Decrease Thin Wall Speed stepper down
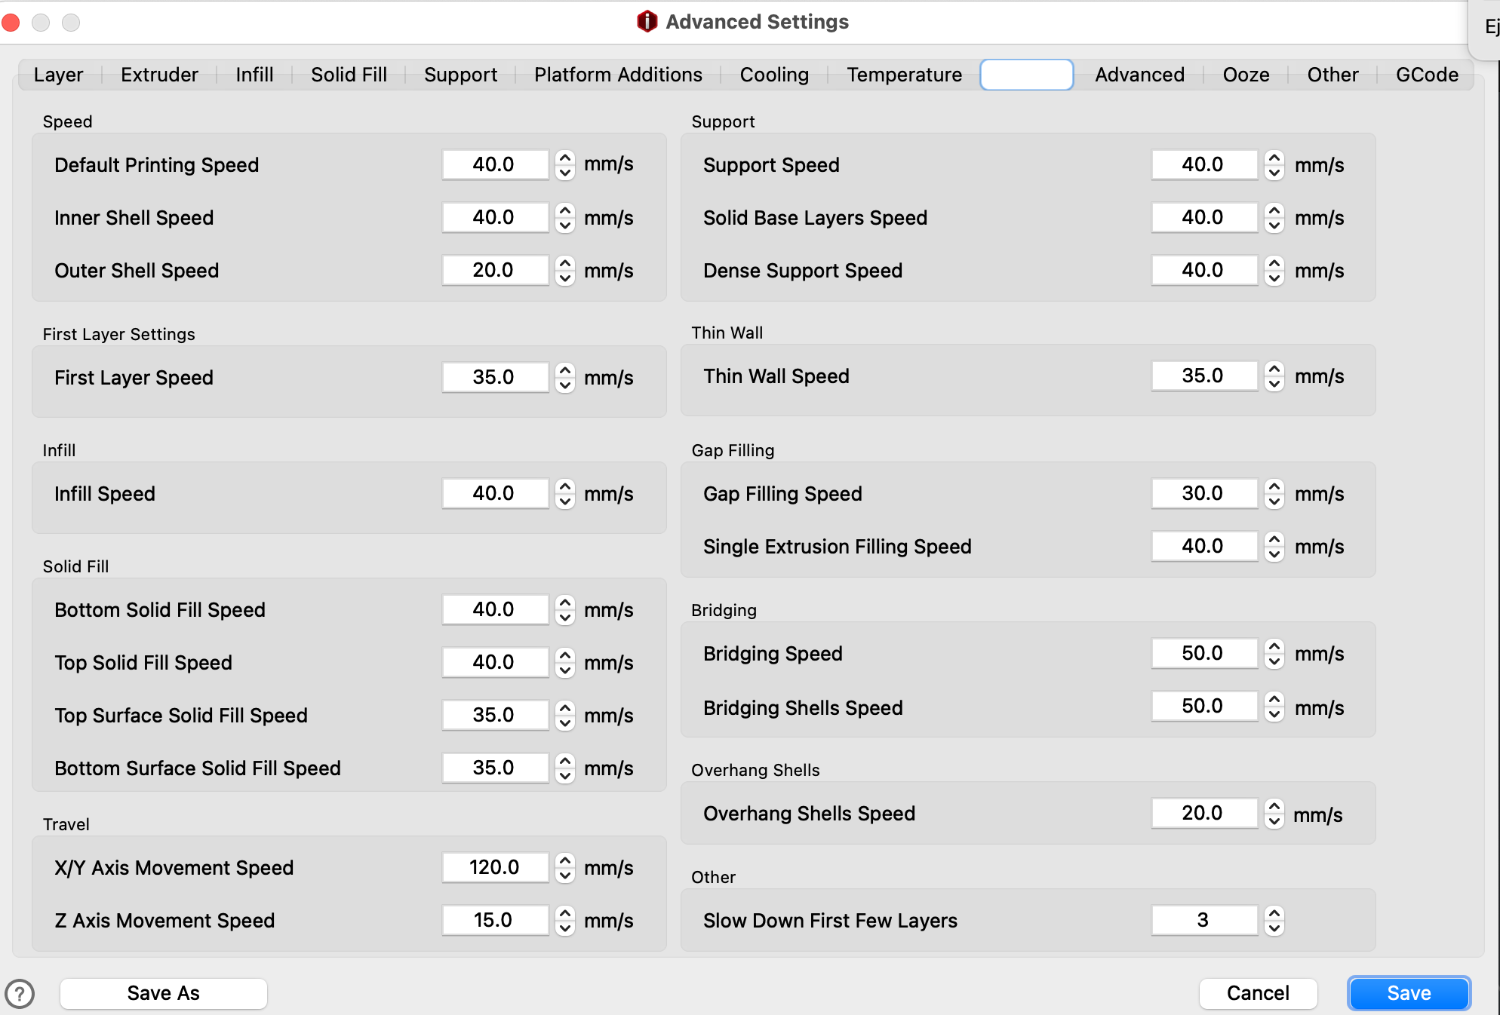Screen dimensions: 1500x1015 tap(1274, 383)
